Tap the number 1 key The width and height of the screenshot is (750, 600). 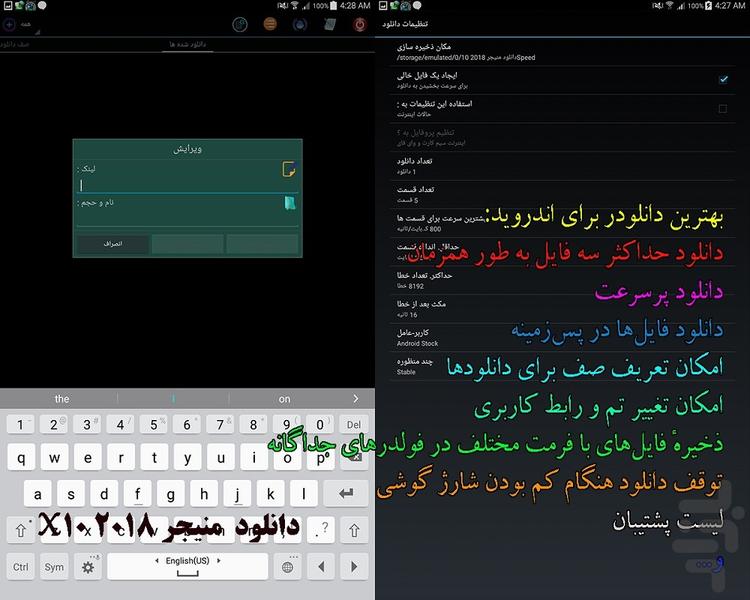[x=21, y=424]
